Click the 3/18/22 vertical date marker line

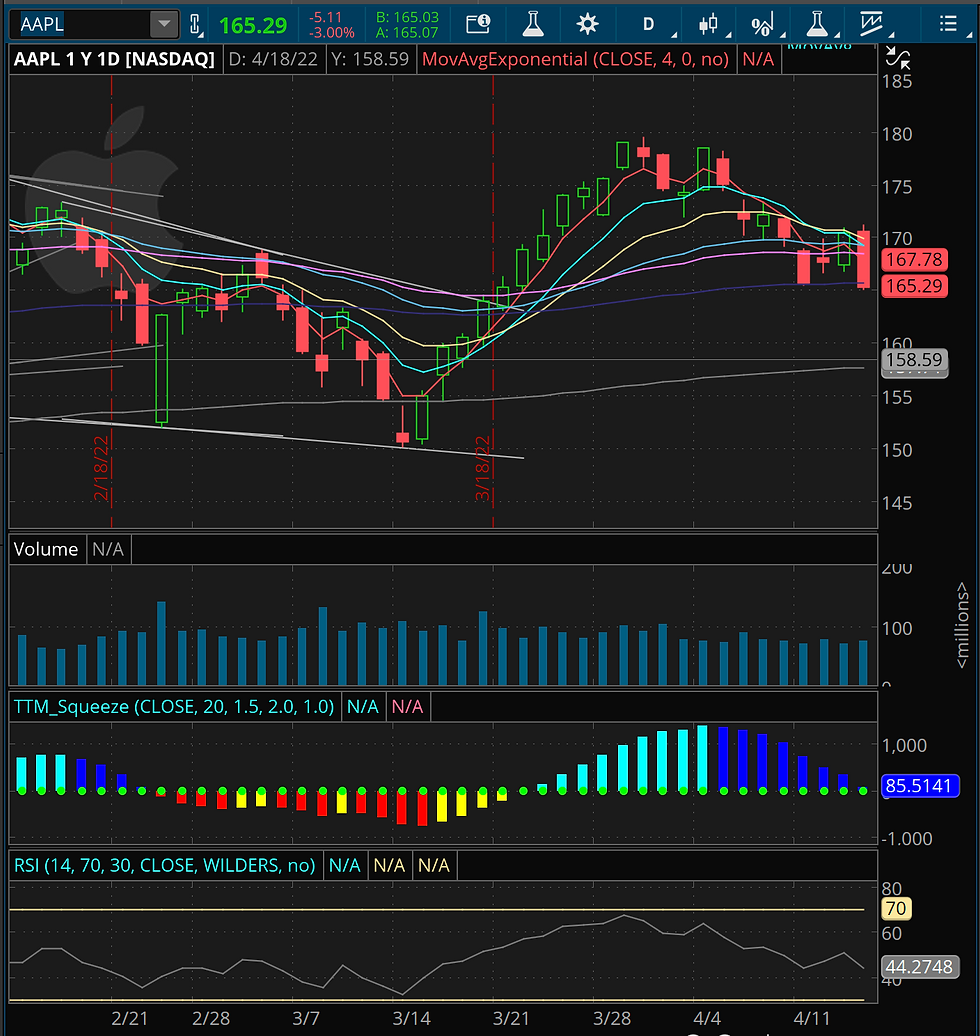(x=493, y=301)
